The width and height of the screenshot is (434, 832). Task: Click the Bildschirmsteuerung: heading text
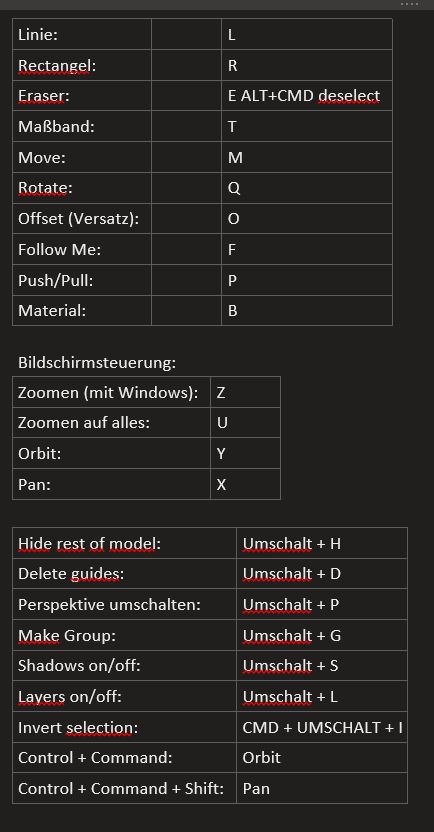coord(97,363)
